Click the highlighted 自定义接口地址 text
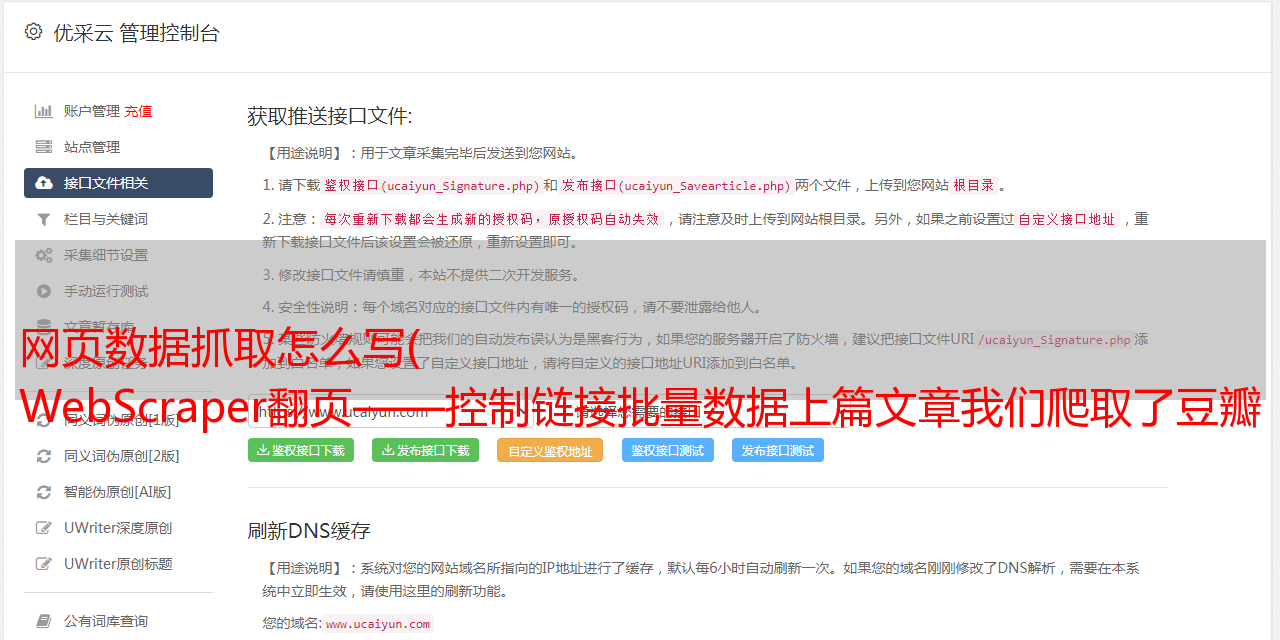The width and height of the screenshot is (1280, 640). pyautogui.click(x=1066, y=219)
